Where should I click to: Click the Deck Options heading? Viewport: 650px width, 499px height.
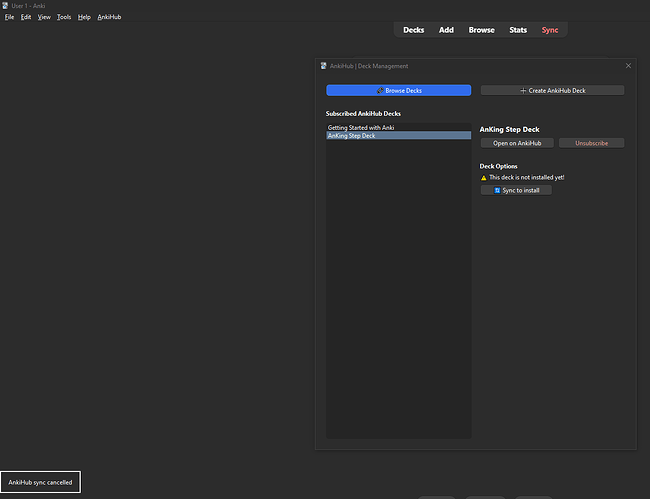pyautogui.click(x=498, y=166)
